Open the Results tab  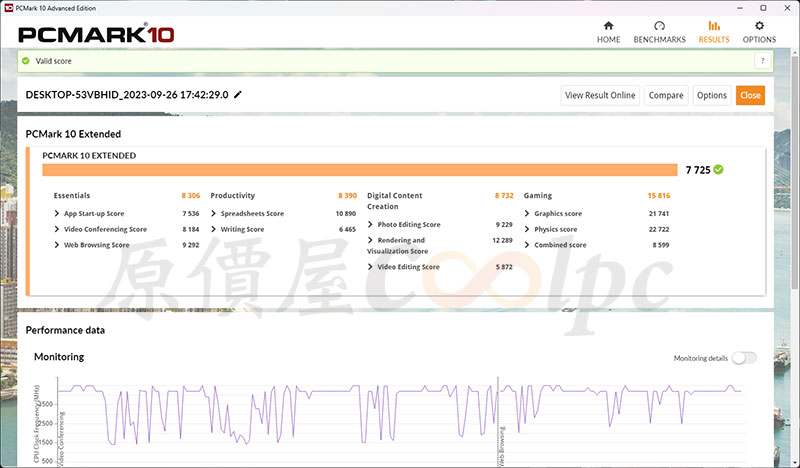(714, 32)
